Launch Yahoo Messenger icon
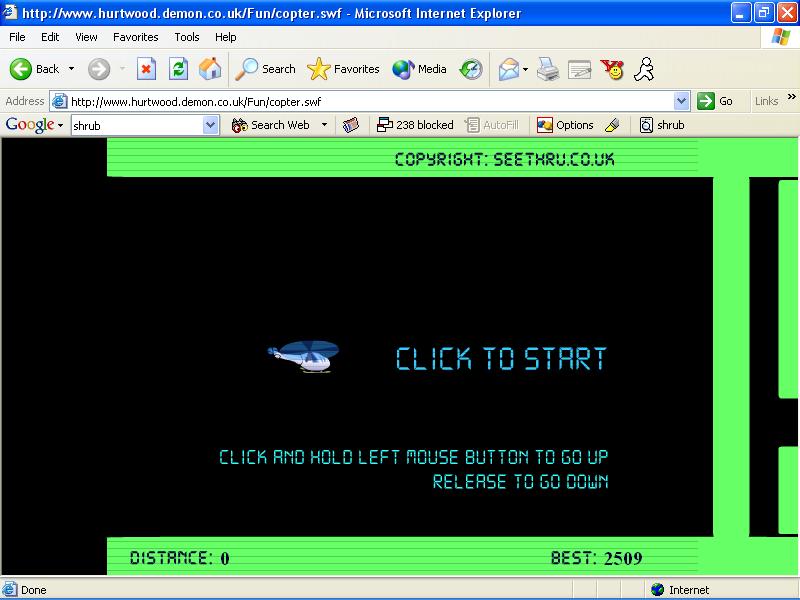The height and width of the screenshot is (600, 800). tap(612, 69)
